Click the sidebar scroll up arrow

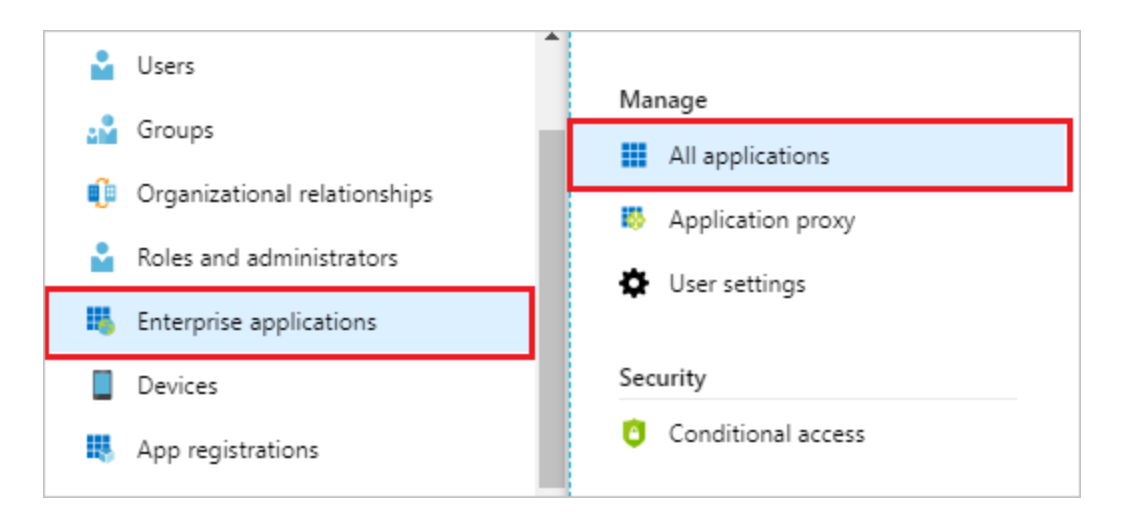[551, 38]
